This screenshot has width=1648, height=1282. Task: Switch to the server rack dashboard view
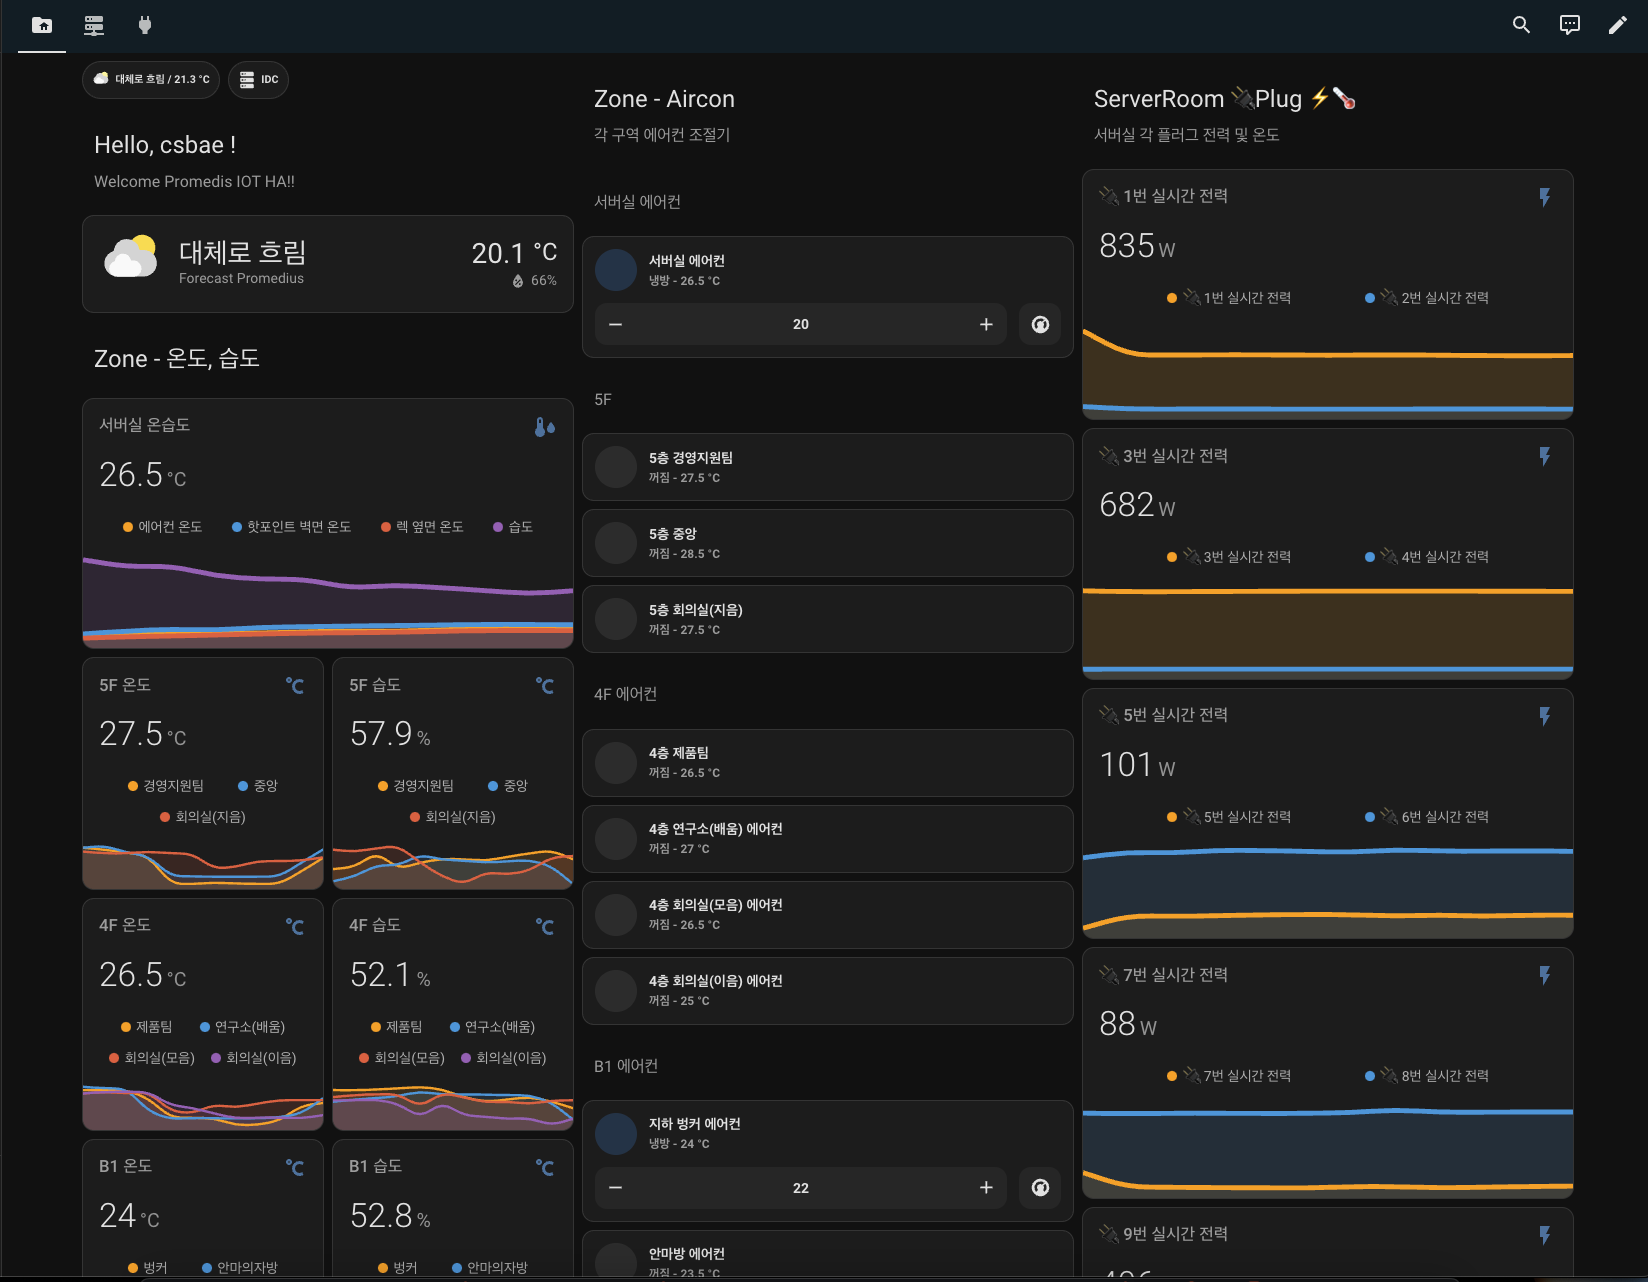93,26
